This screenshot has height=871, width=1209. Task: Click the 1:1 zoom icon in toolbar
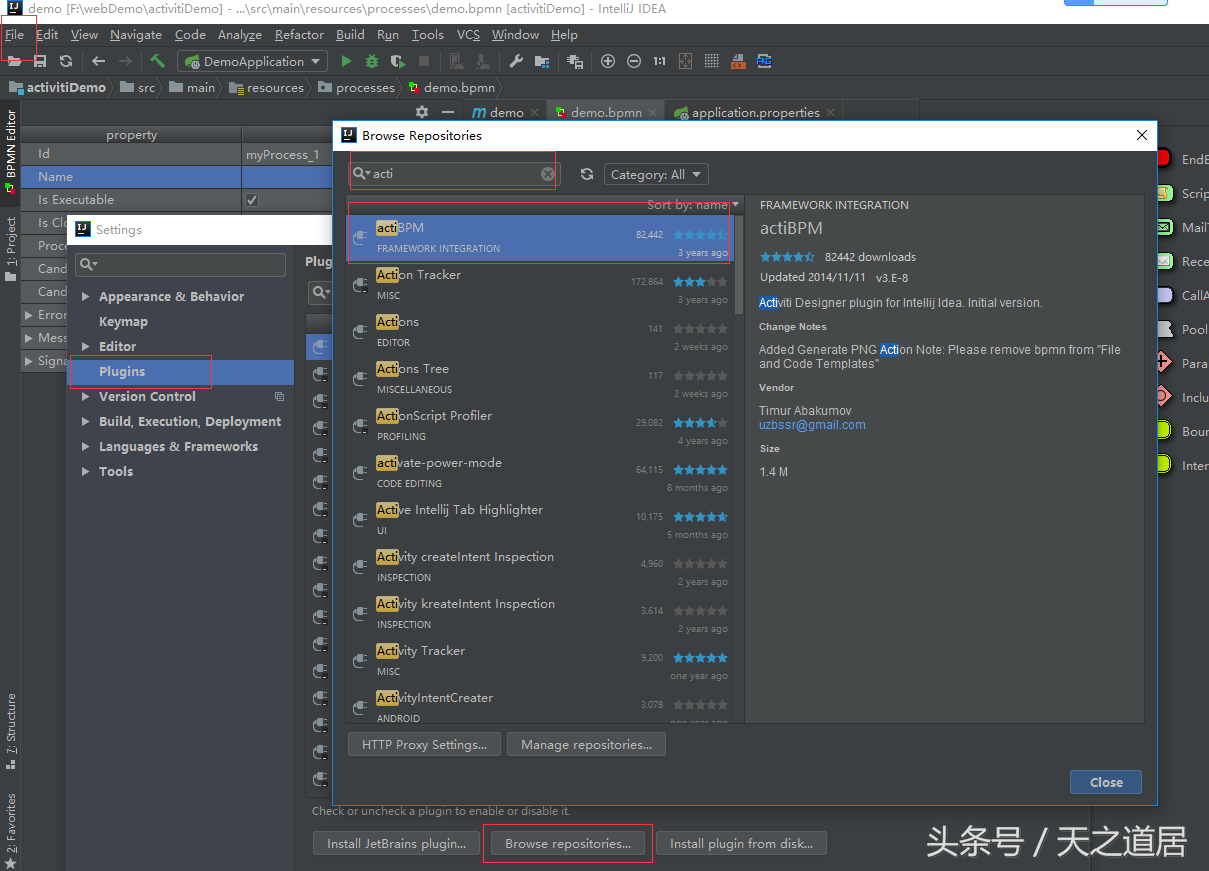[659, 60]
